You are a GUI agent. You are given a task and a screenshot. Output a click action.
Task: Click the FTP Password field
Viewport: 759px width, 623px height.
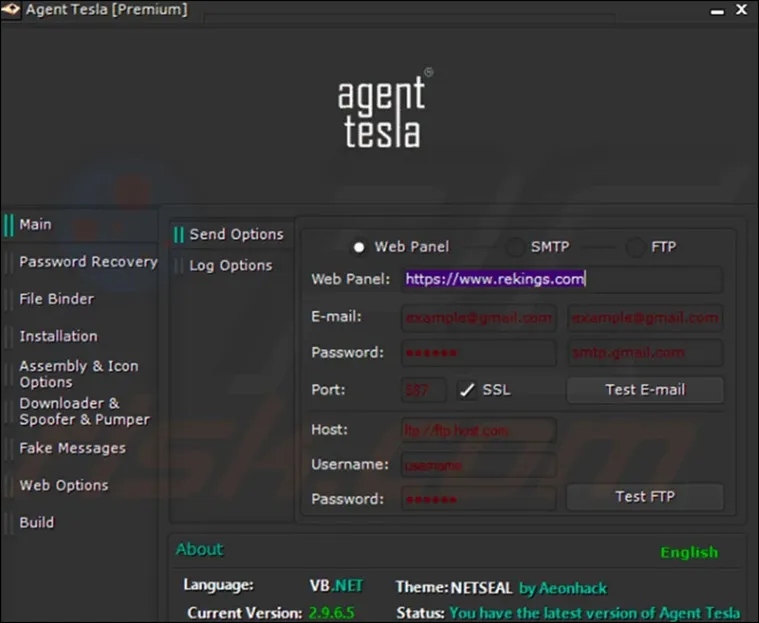click(479, 499)
